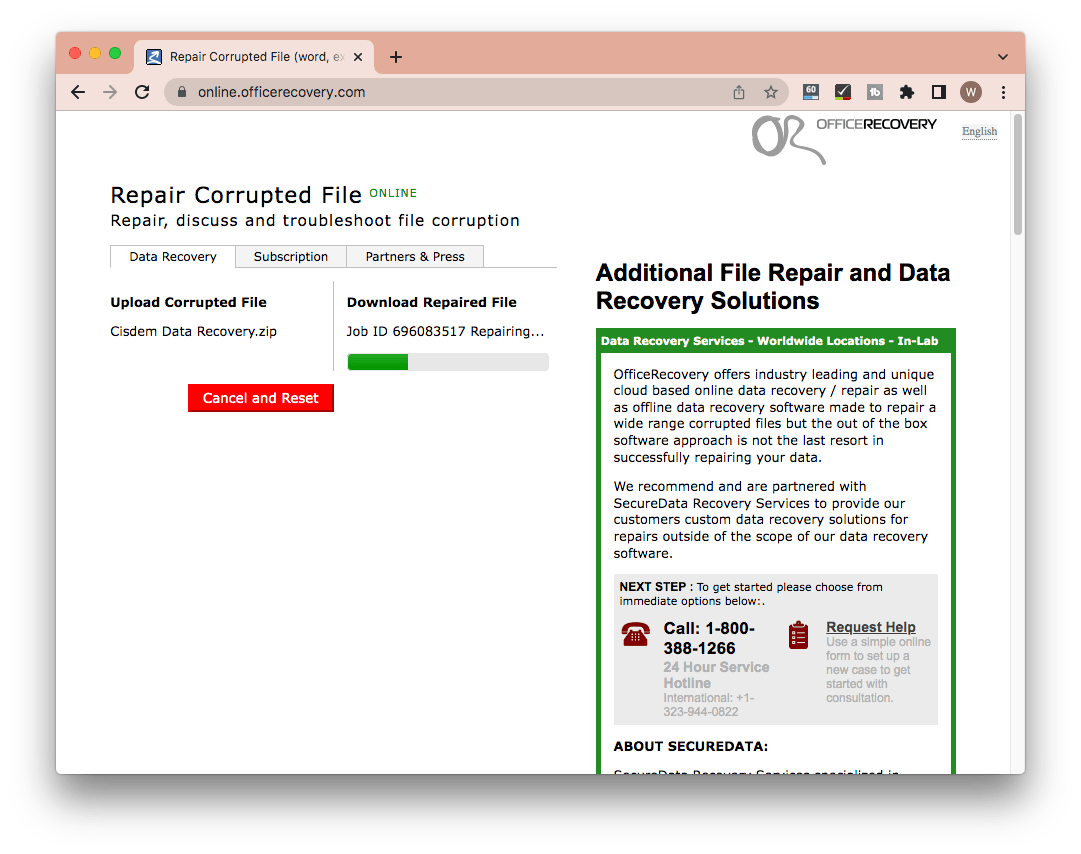Click the Data Recovery Services green header
This screenshot has width=1081, height=854.
point(776,340)
